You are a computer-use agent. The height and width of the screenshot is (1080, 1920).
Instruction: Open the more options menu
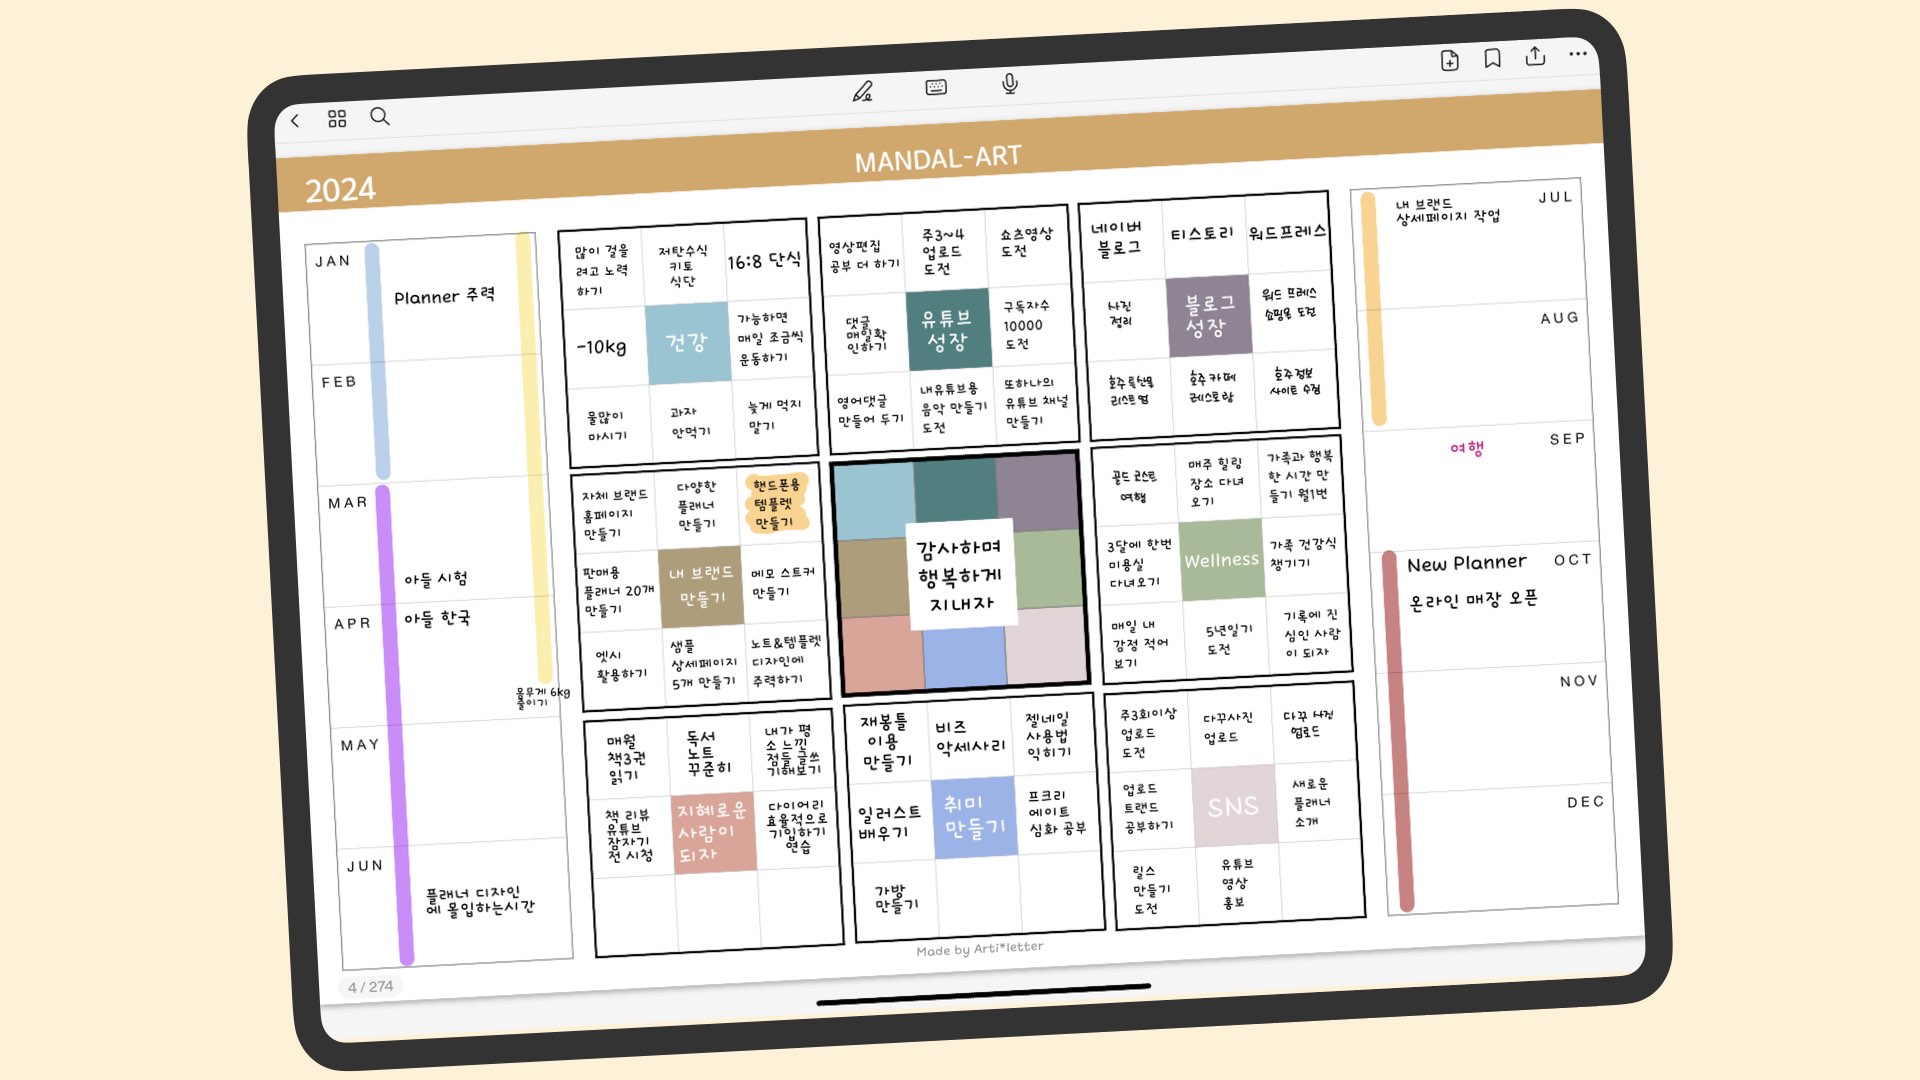pyautogui.click(x=1578, y=54)
